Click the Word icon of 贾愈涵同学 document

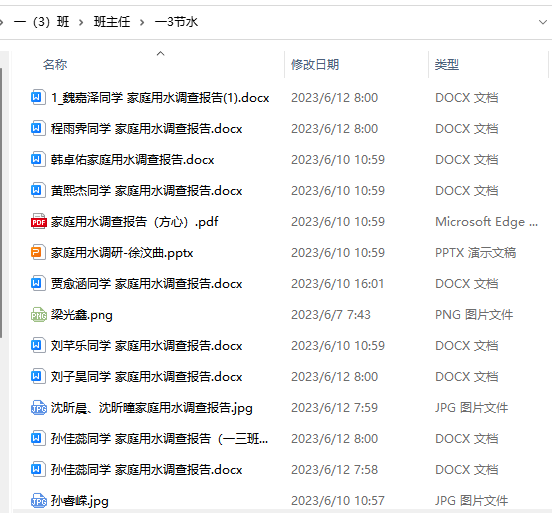coord(38,283)
